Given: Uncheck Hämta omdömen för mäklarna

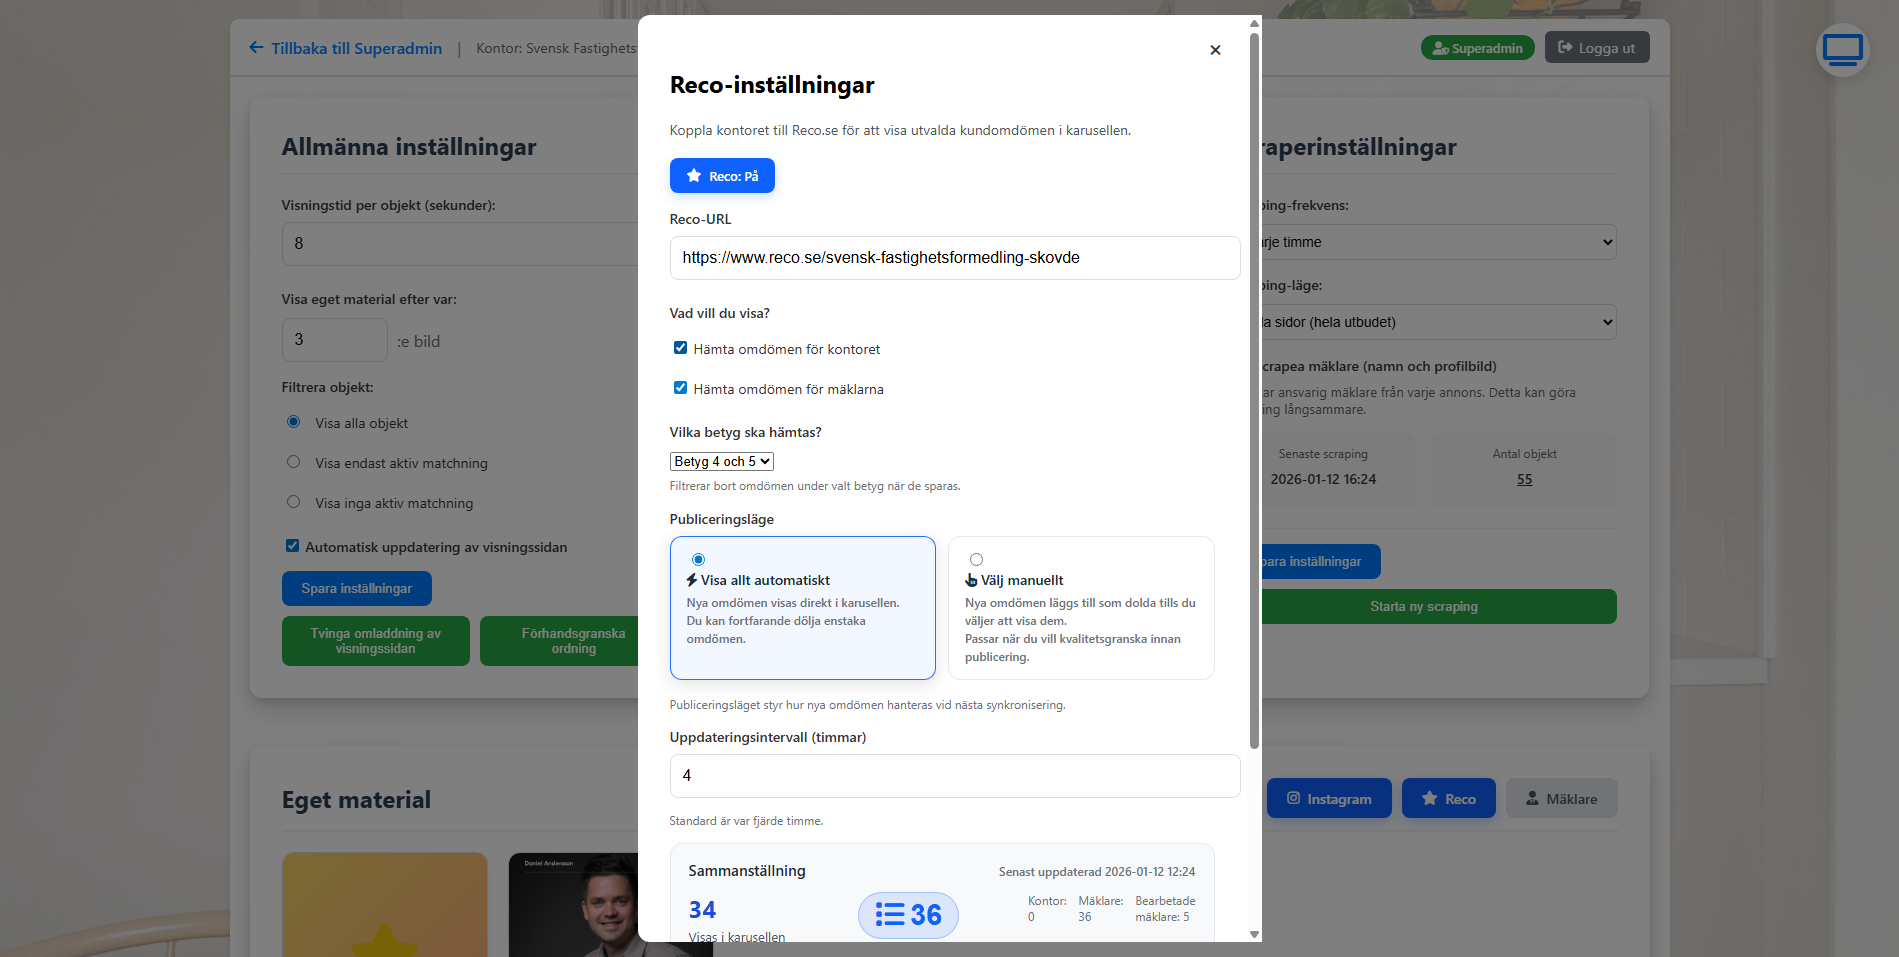Looking at the screenshot, I should tap(680, 388).
